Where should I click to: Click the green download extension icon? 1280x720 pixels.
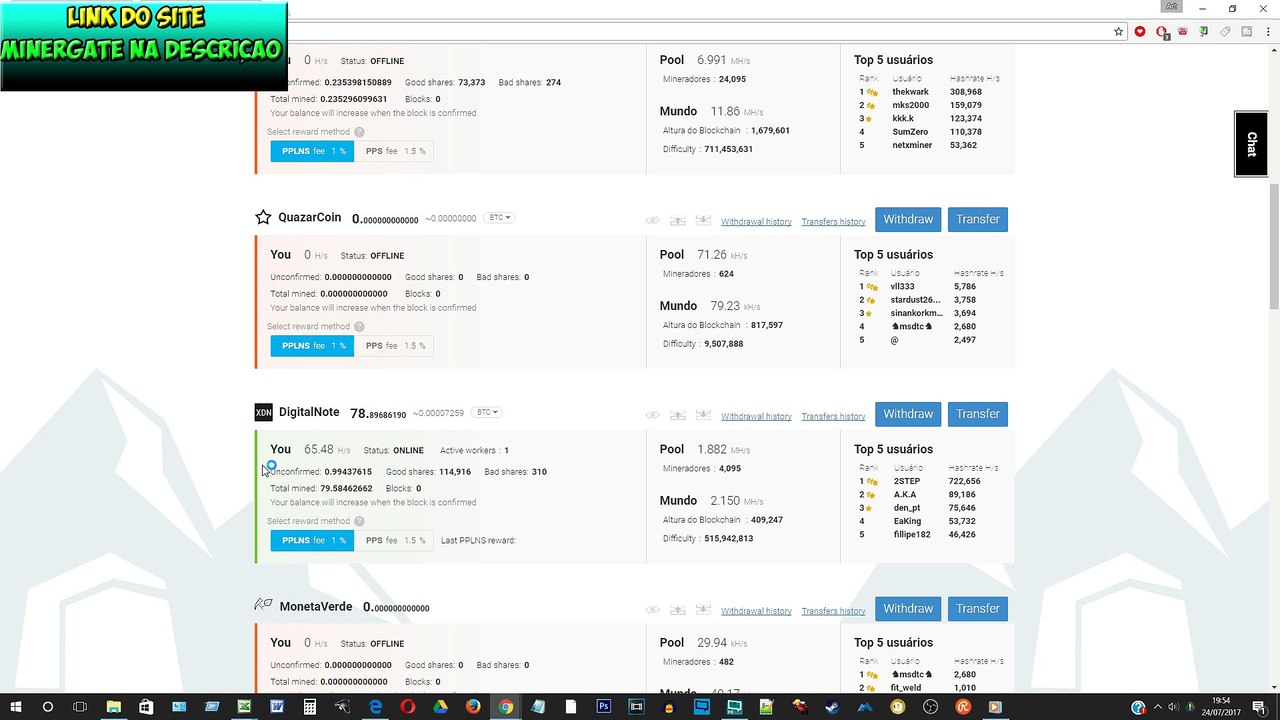click(1205, 31)
